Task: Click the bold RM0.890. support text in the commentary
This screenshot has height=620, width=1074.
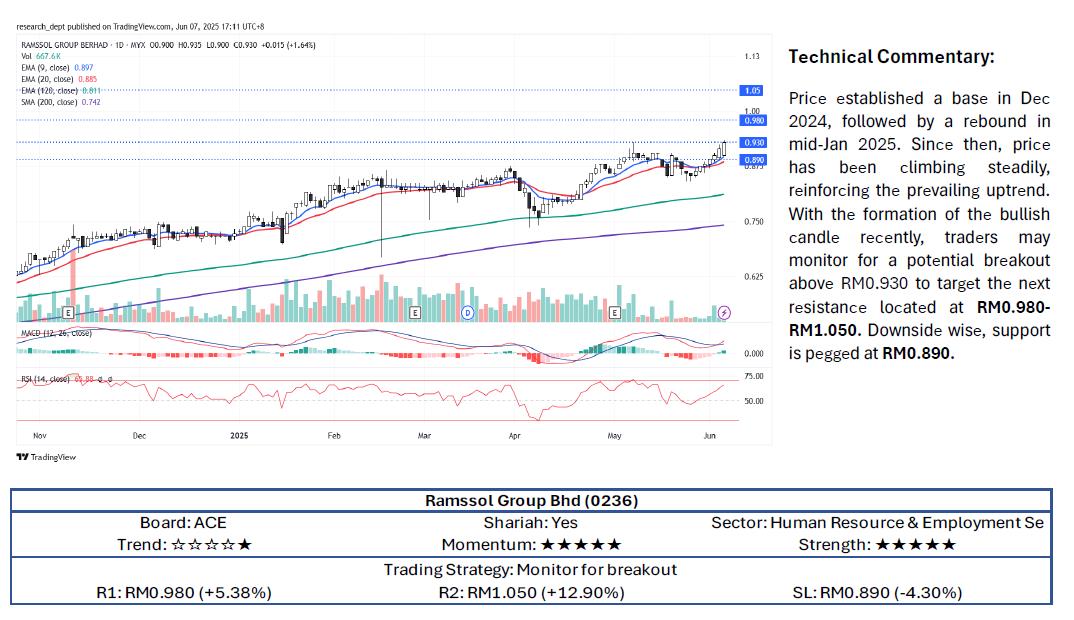Action: point(918,354)
